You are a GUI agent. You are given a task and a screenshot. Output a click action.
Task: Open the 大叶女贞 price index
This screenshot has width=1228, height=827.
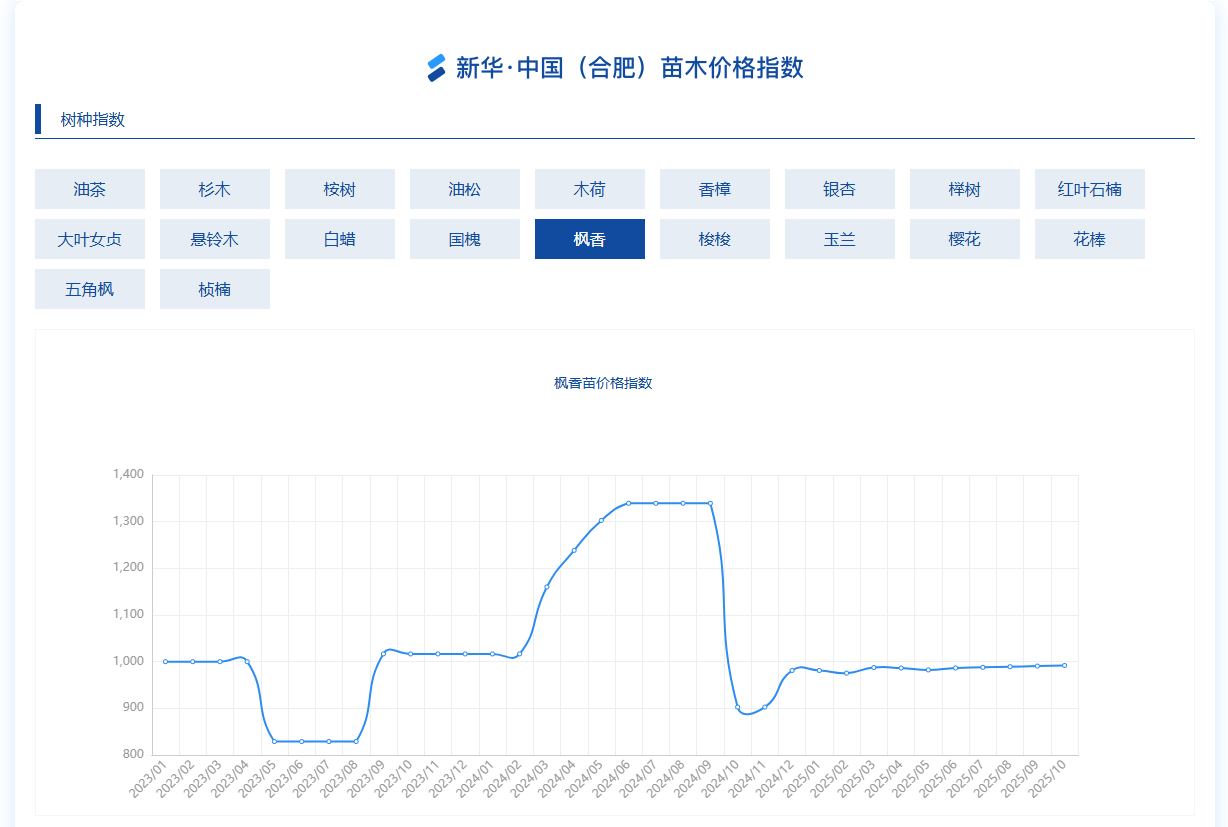click(90, 239)
